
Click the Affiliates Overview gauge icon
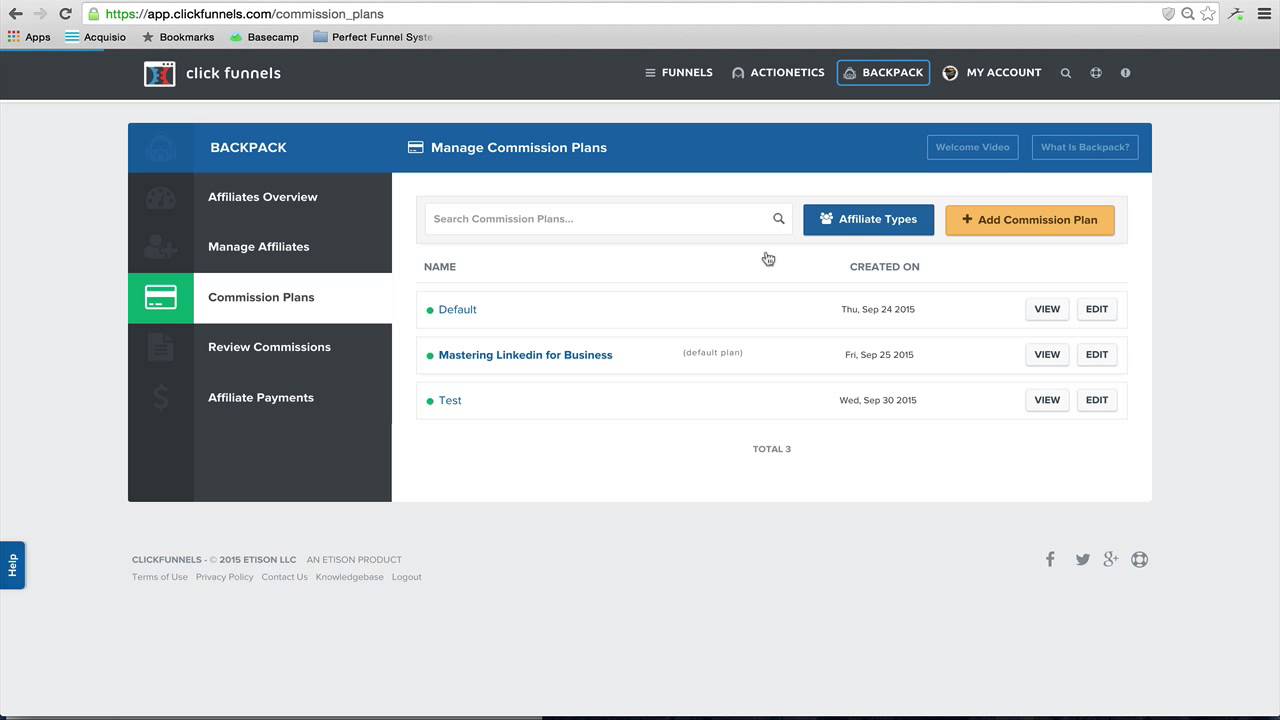[x=161, y=198]
